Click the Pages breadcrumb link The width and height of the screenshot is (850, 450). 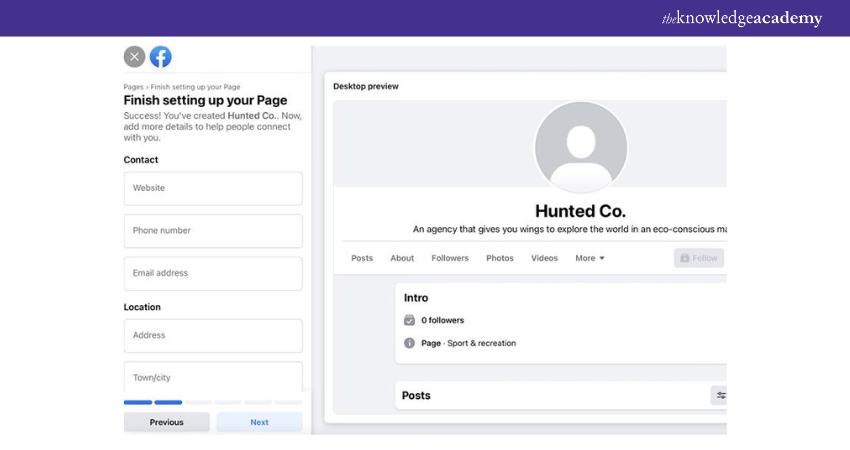tap(133, 87)
